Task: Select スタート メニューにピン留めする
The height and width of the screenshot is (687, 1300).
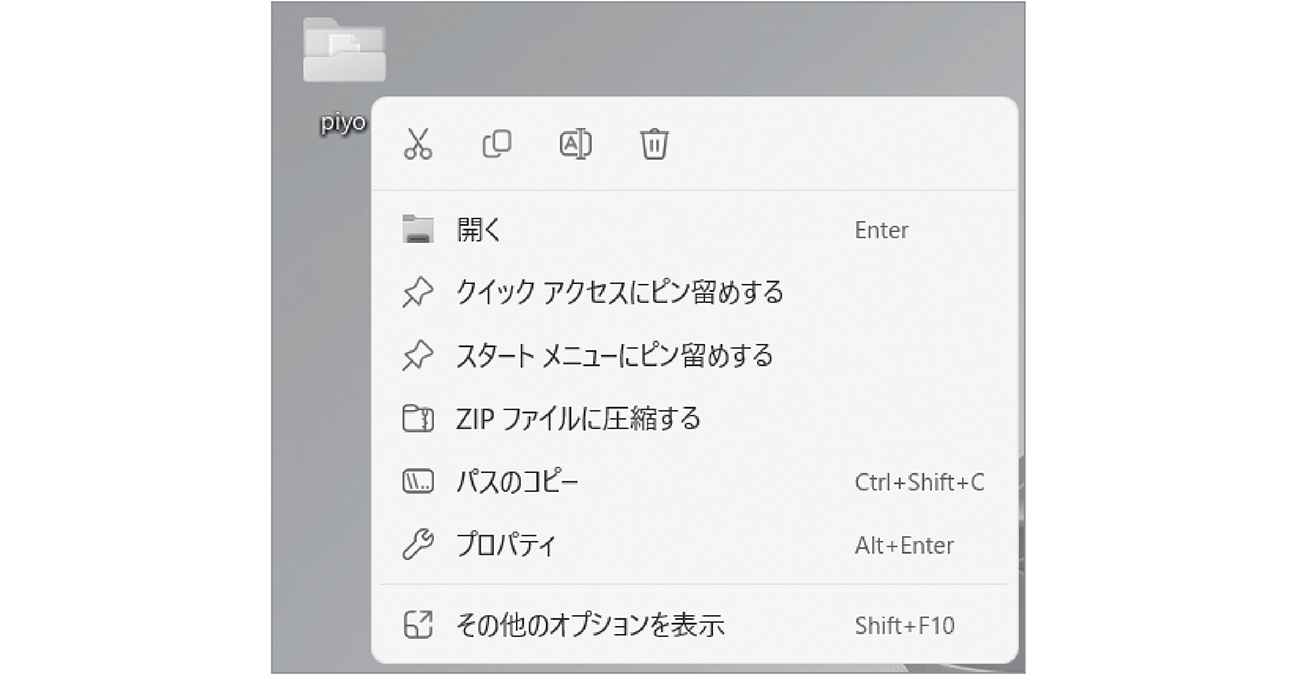Action: point(695,355)
